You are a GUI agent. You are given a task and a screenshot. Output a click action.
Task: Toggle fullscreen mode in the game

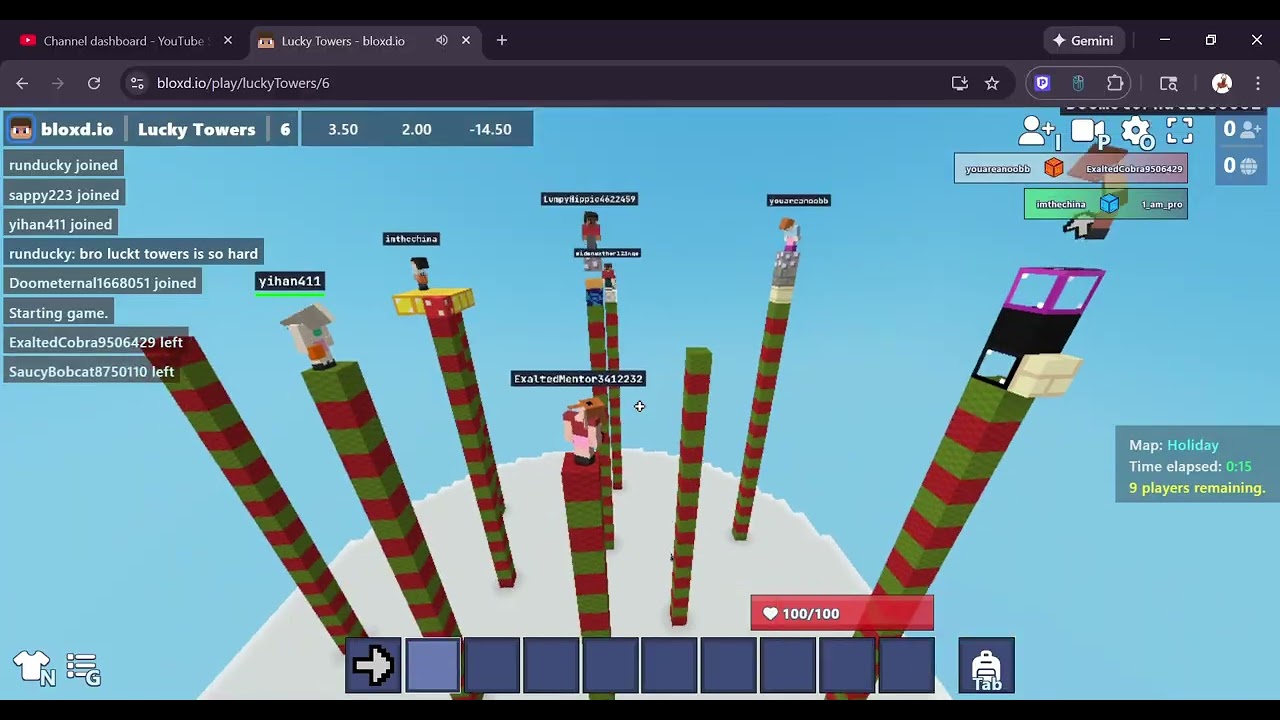(x=1180, y=131)
